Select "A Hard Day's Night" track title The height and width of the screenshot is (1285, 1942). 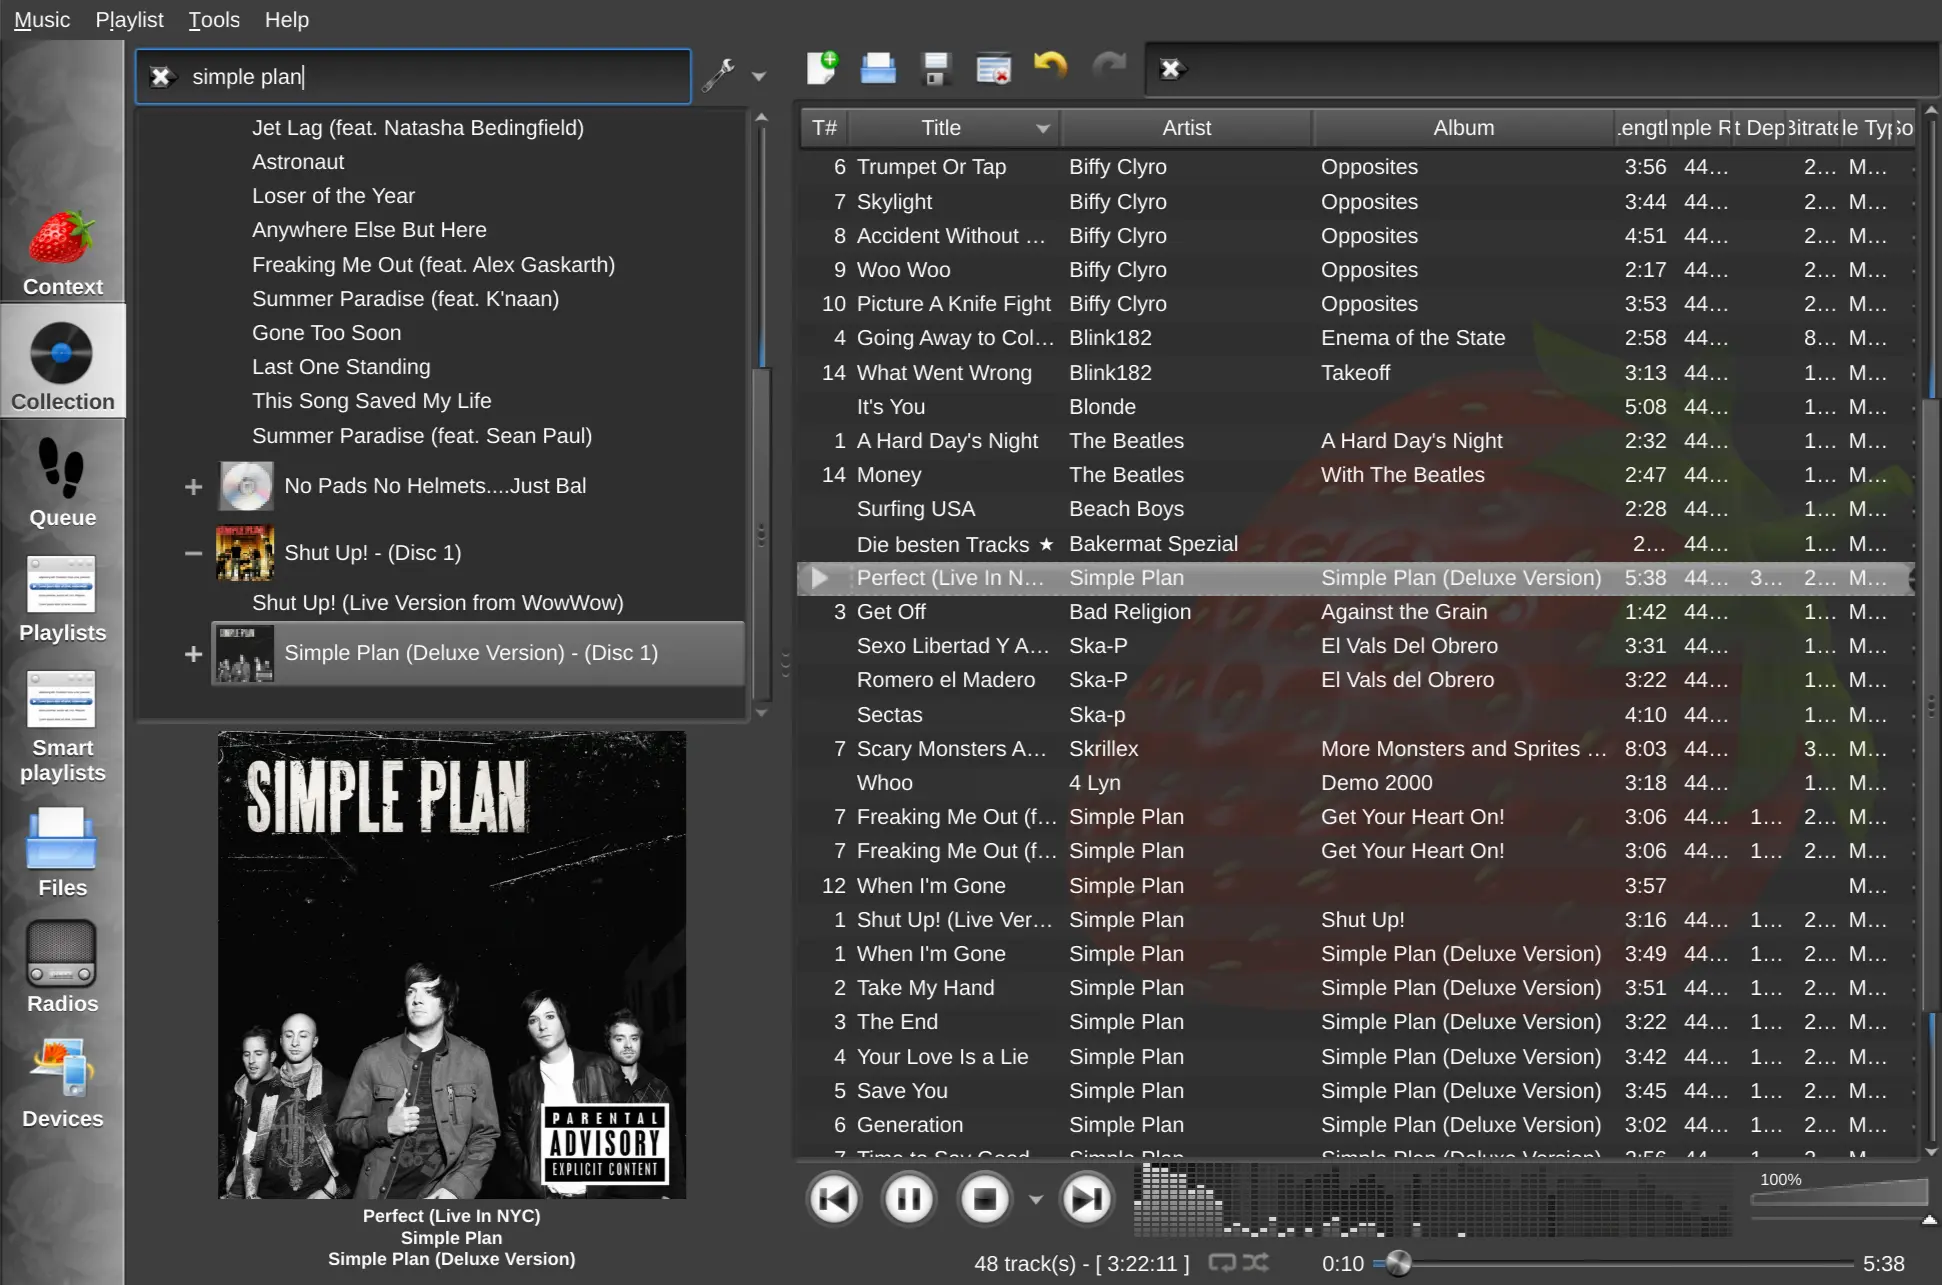[947, 441]
